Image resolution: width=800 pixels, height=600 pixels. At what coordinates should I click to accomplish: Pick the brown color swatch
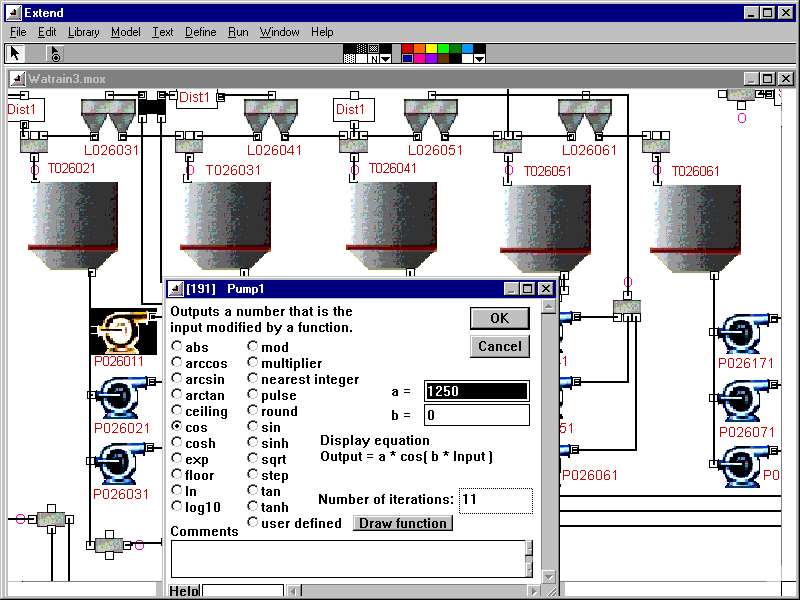click(x=443, y=59)
